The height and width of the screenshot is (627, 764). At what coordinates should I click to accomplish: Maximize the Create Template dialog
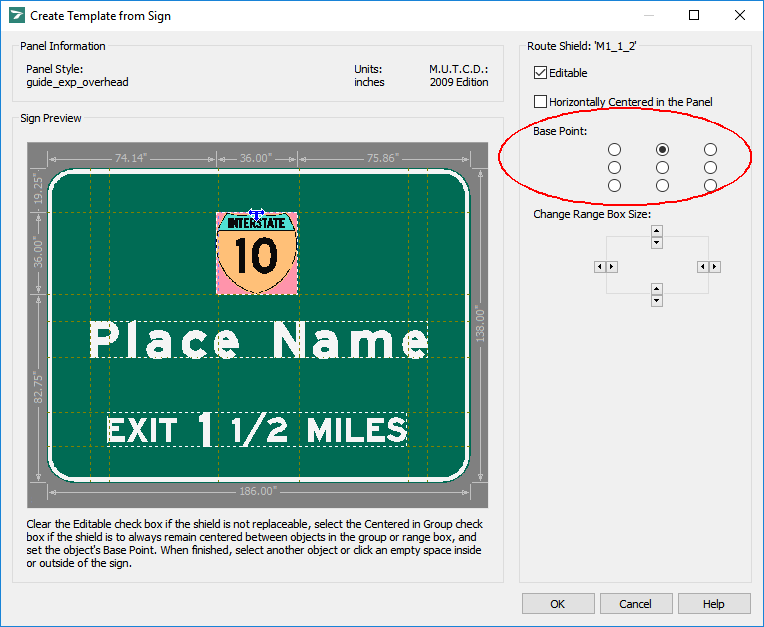(694, 15)
